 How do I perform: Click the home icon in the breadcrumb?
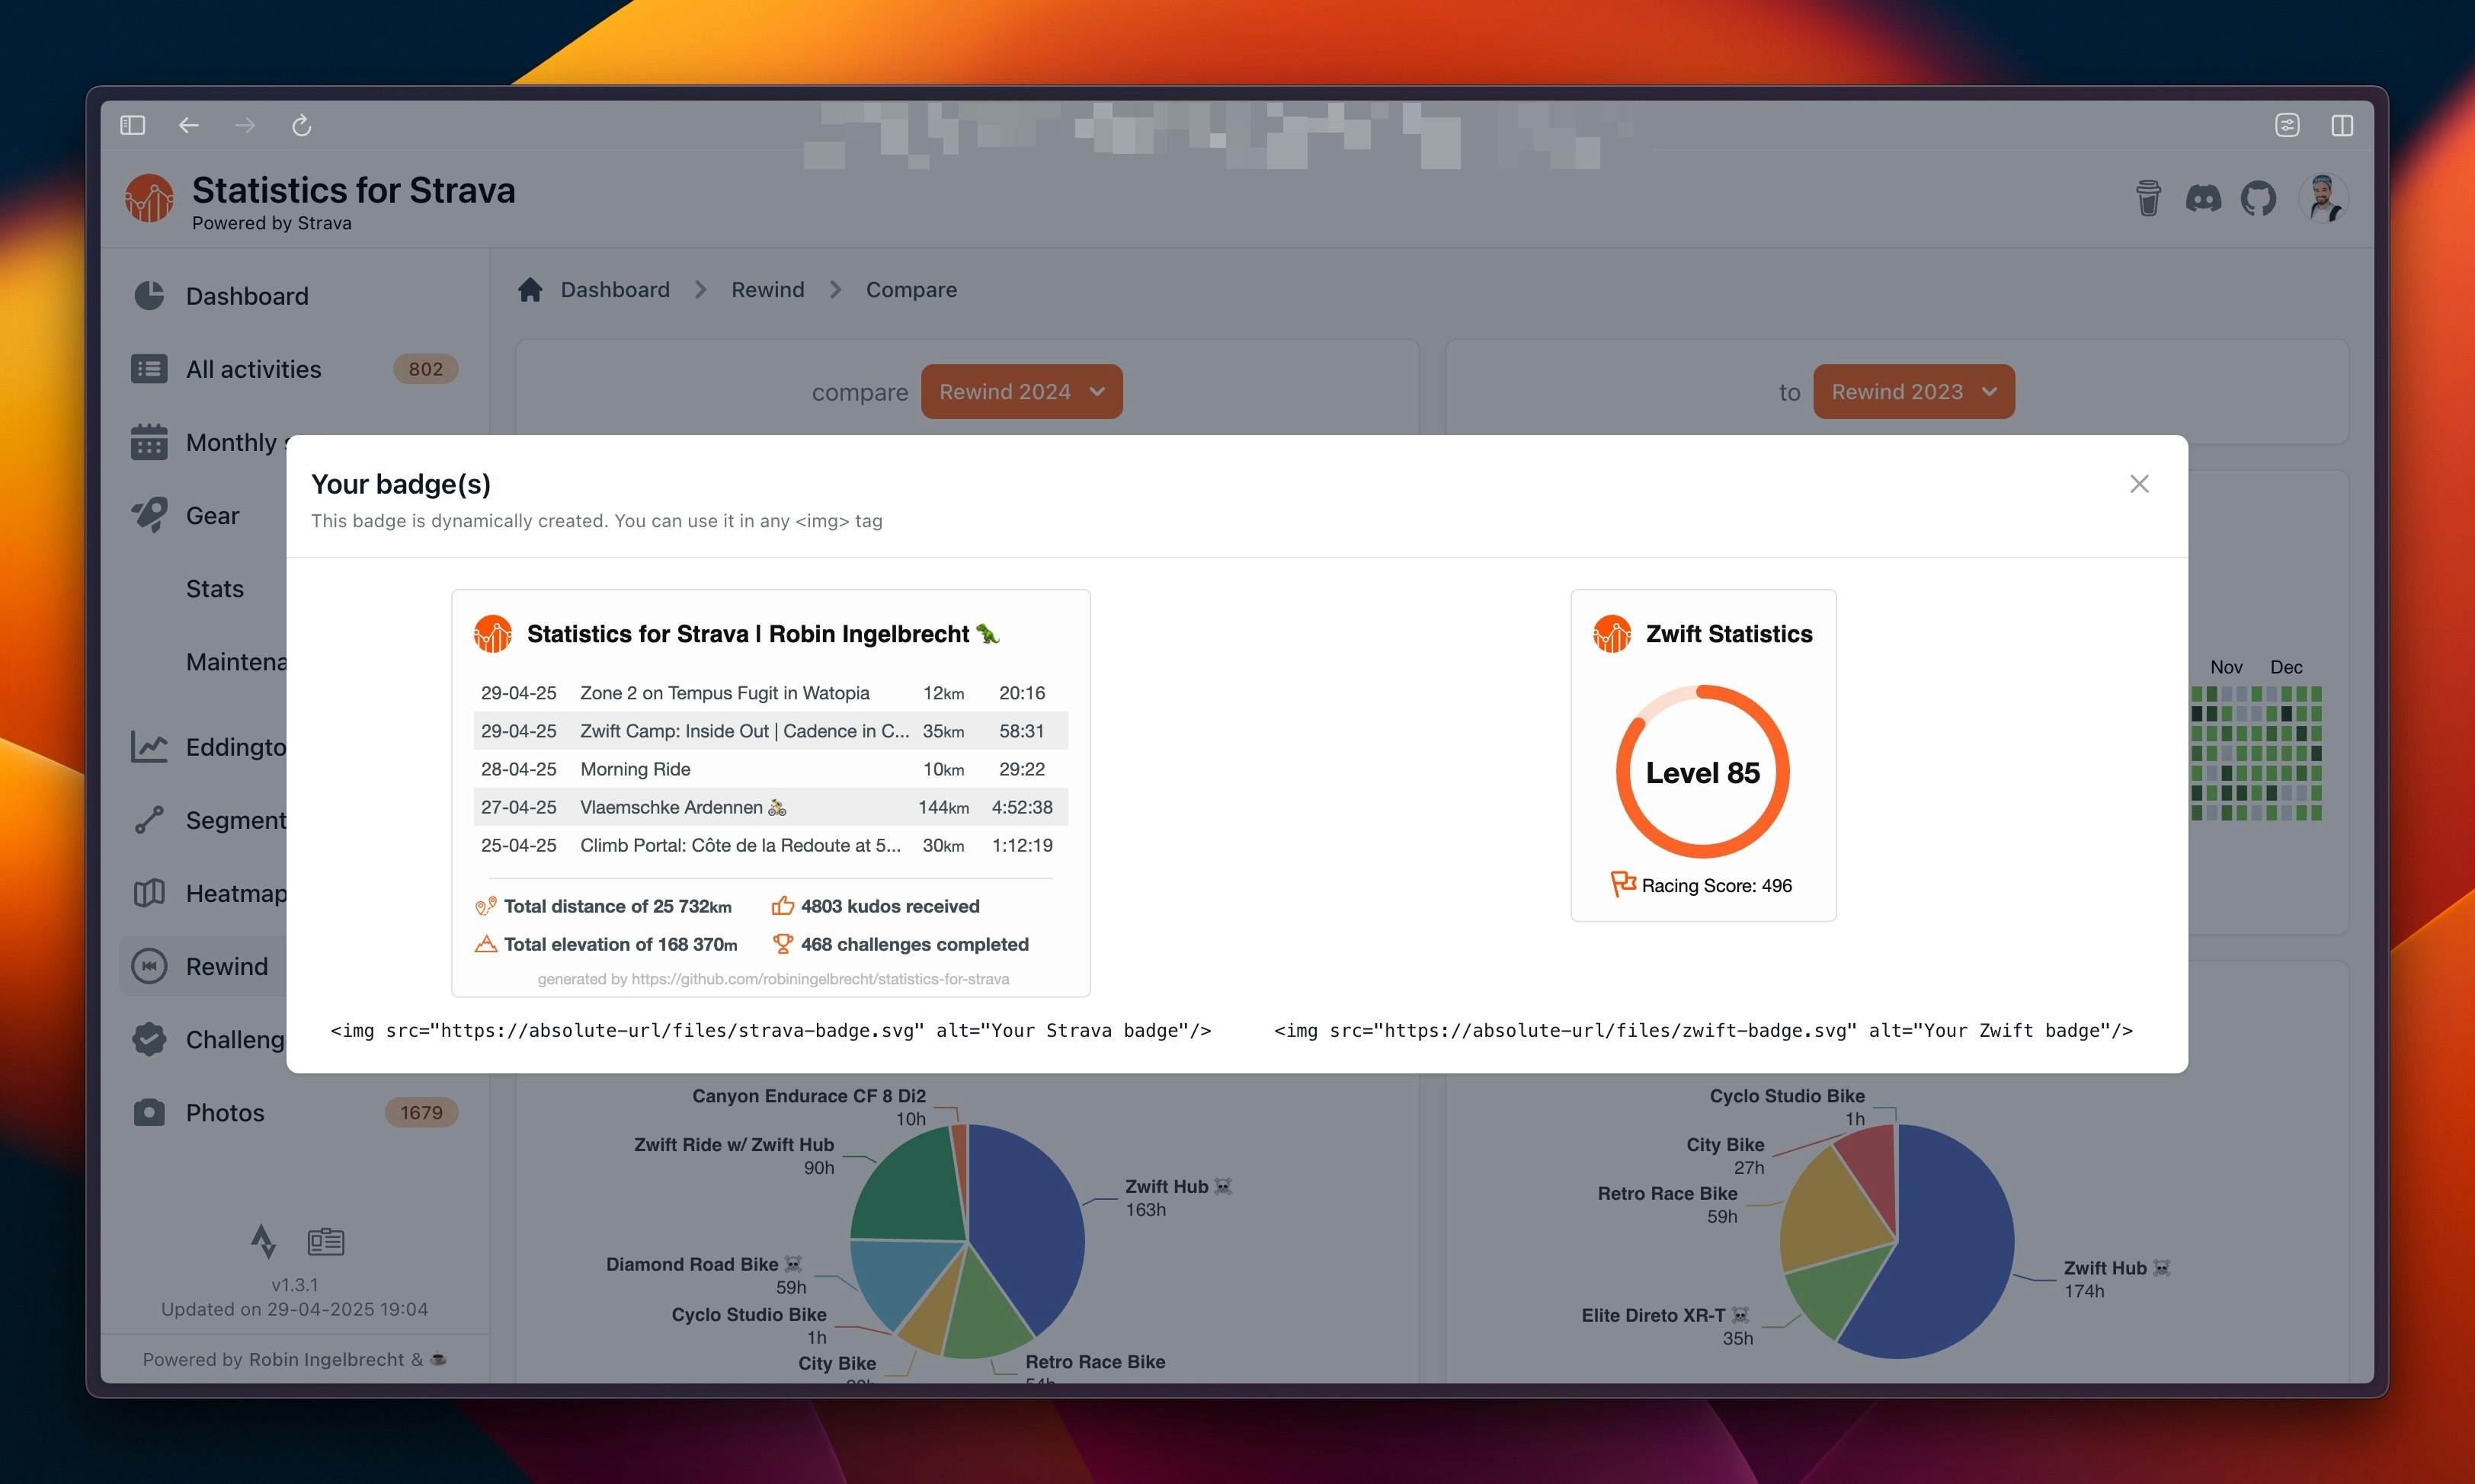pyautogui.click(x=530, y=289)
